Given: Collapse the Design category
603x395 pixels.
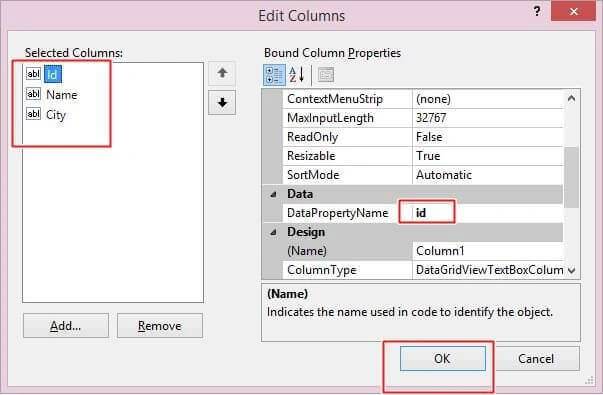Looking at the screenshot, I should 273,232.
